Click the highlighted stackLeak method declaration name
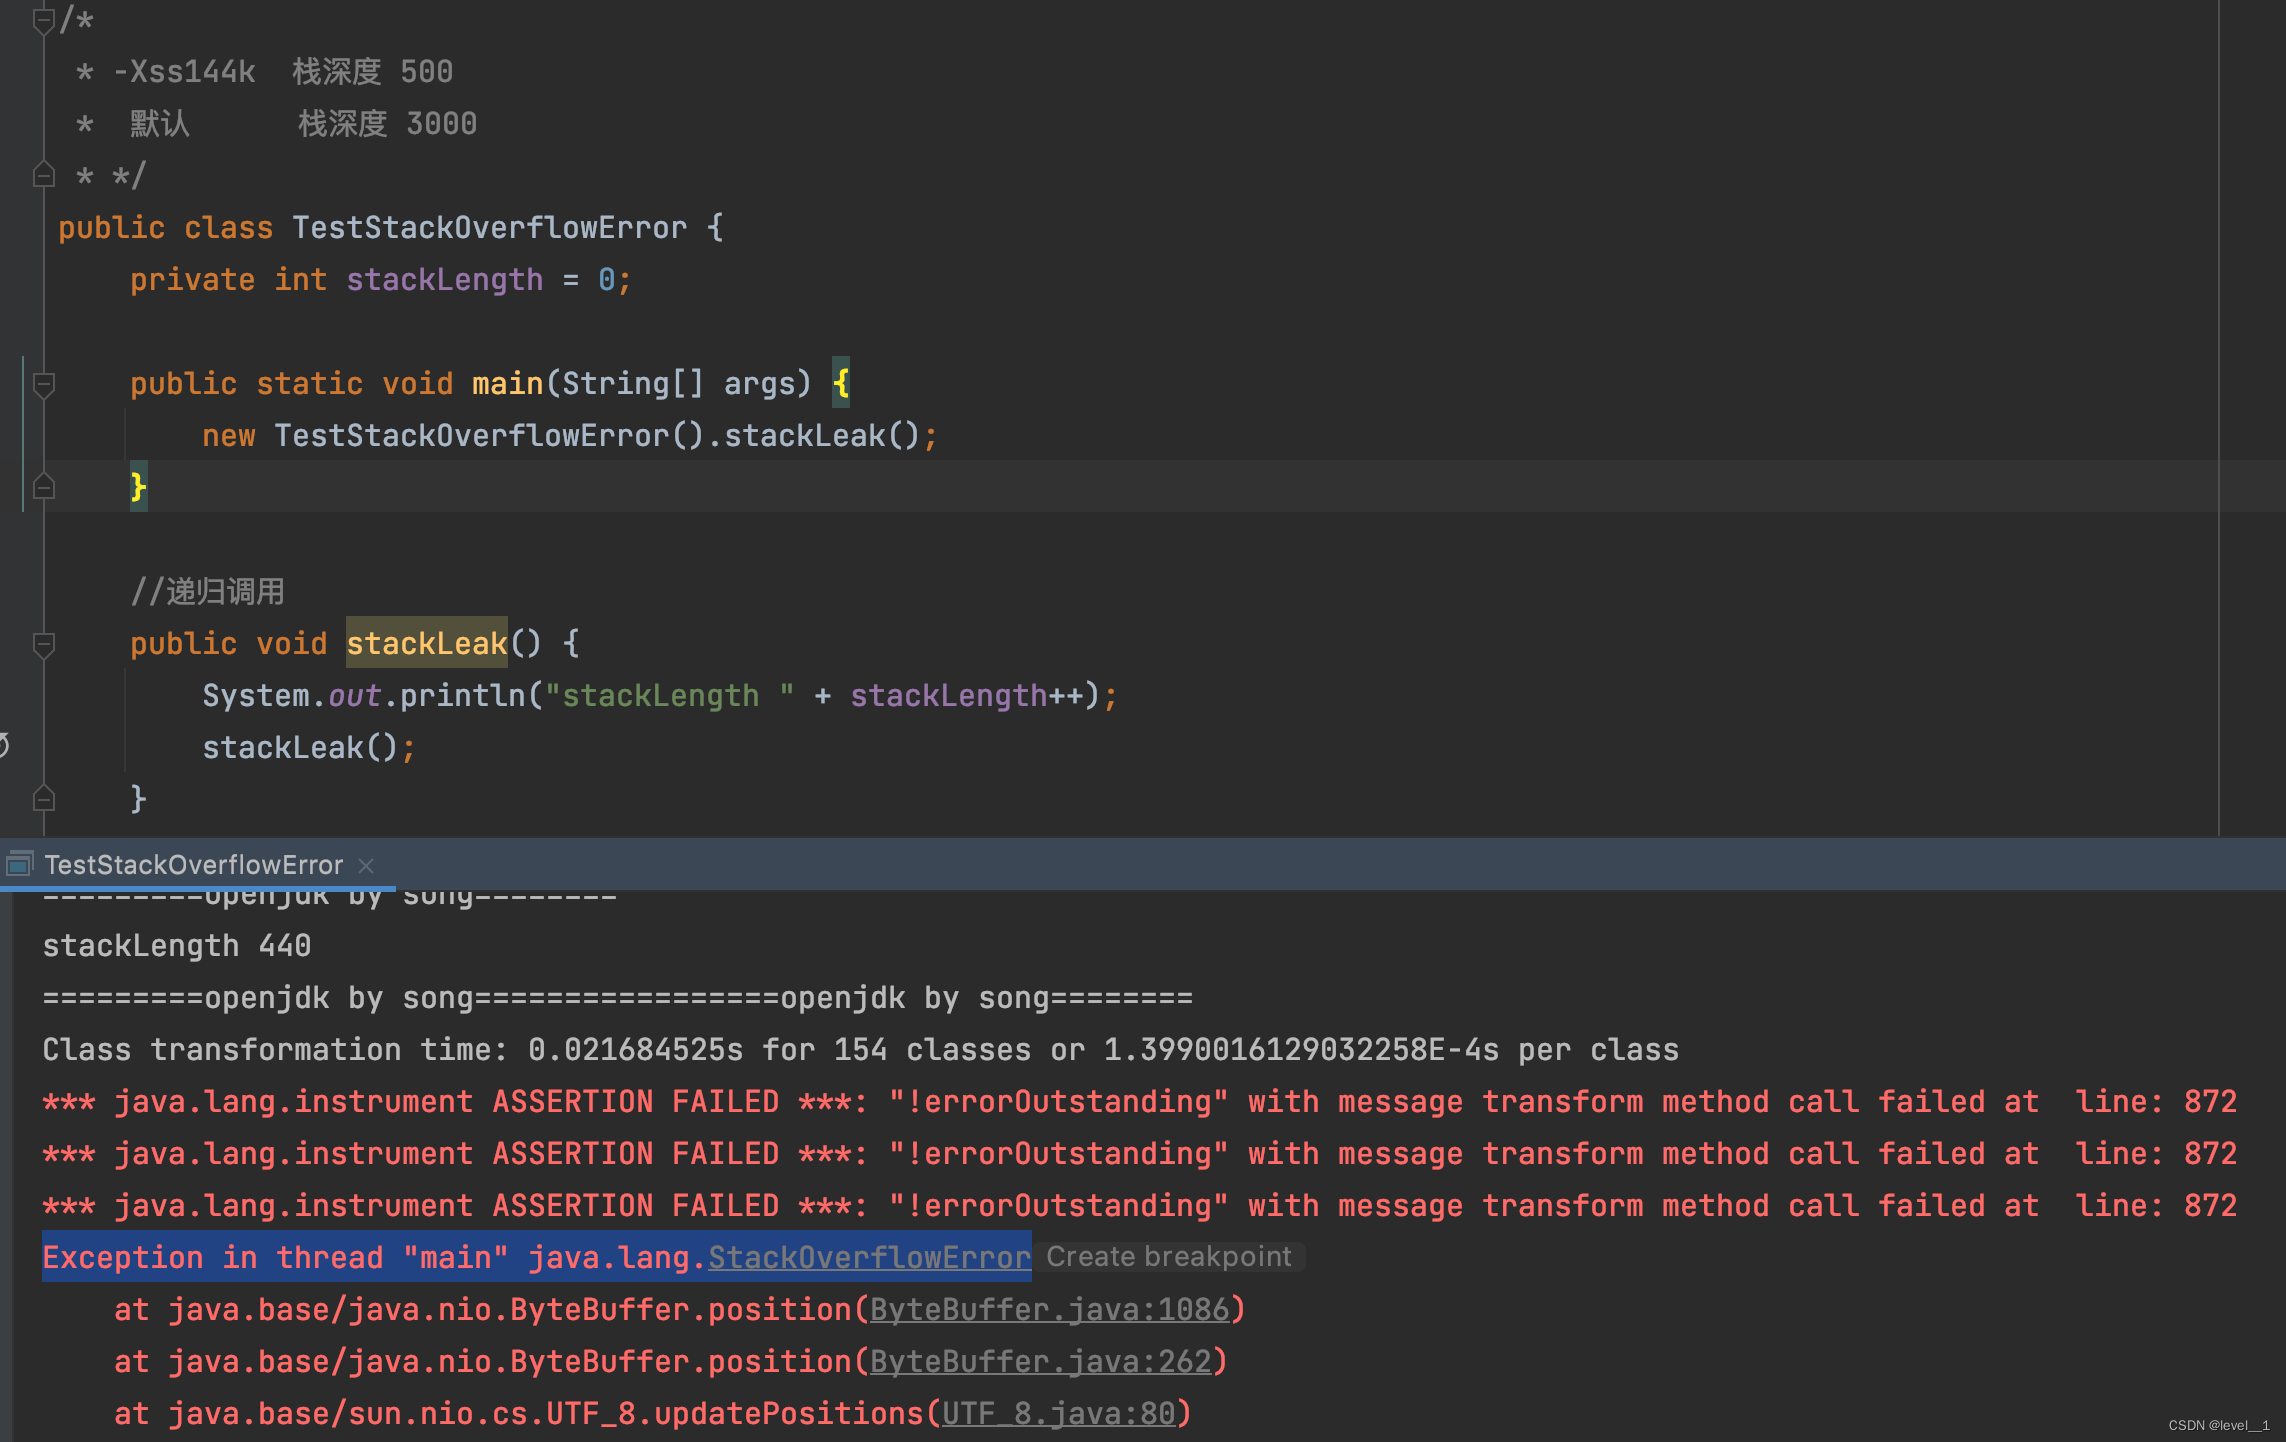 pyautogui.click(x=426, y=643)
